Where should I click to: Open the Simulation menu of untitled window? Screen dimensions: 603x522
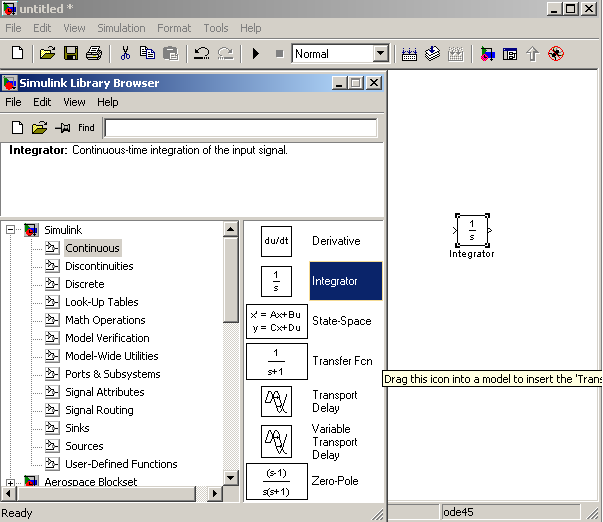[121, 28]
